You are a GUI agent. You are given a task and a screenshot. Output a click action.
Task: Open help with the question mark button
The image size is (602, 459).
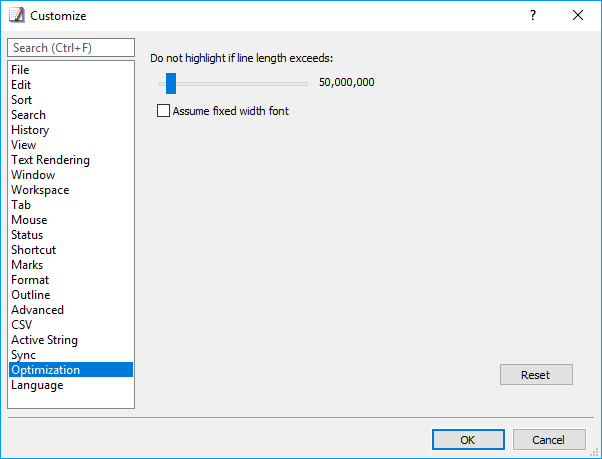tap(533, 15)
